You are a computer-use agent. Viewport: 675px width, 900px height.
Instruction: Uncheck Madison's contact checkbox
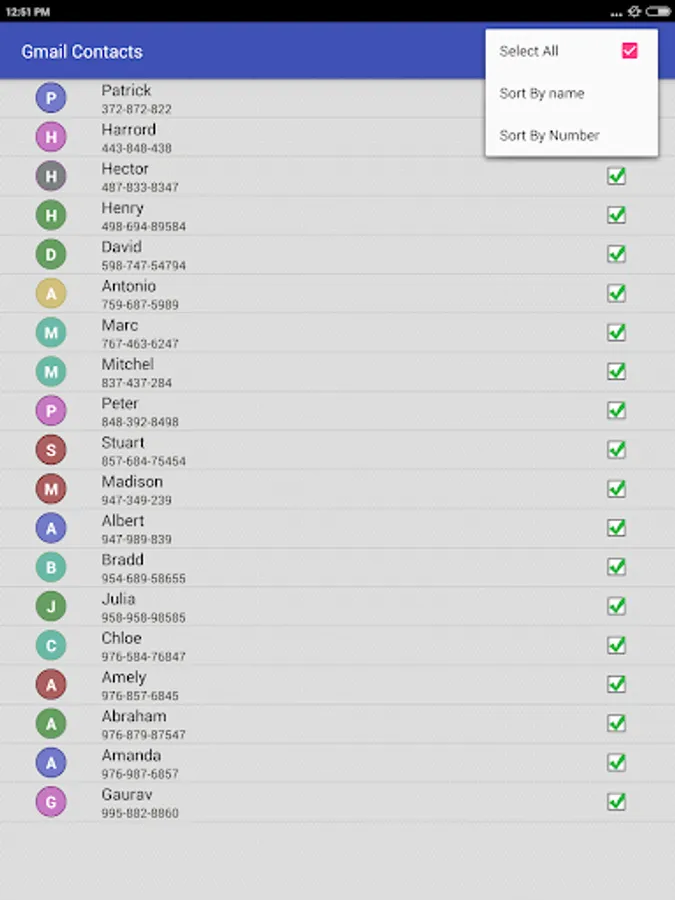617,489
